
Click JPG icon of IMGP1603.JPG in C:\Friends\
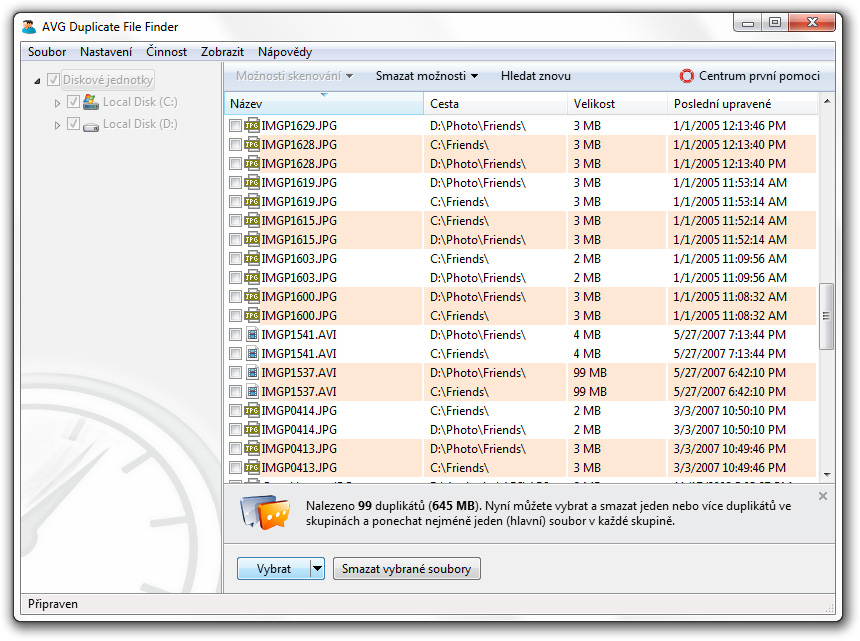[x=252, y=259]
